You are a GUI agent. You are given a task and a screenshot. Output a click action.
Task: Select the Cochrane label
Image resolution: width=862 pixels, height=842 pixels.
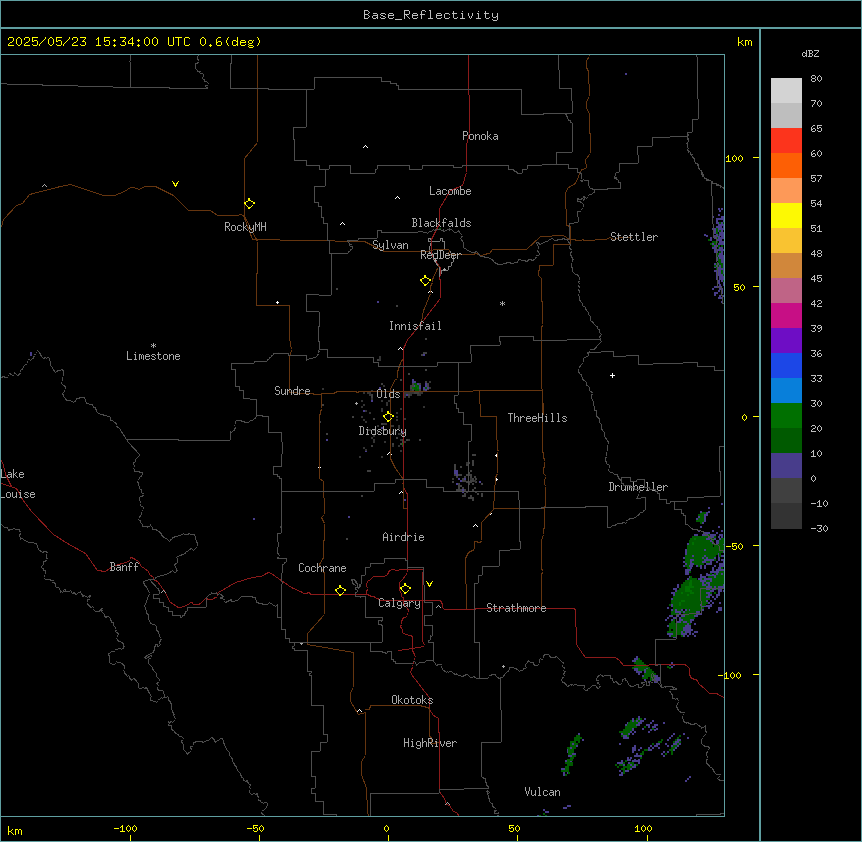tap(322, 568)
